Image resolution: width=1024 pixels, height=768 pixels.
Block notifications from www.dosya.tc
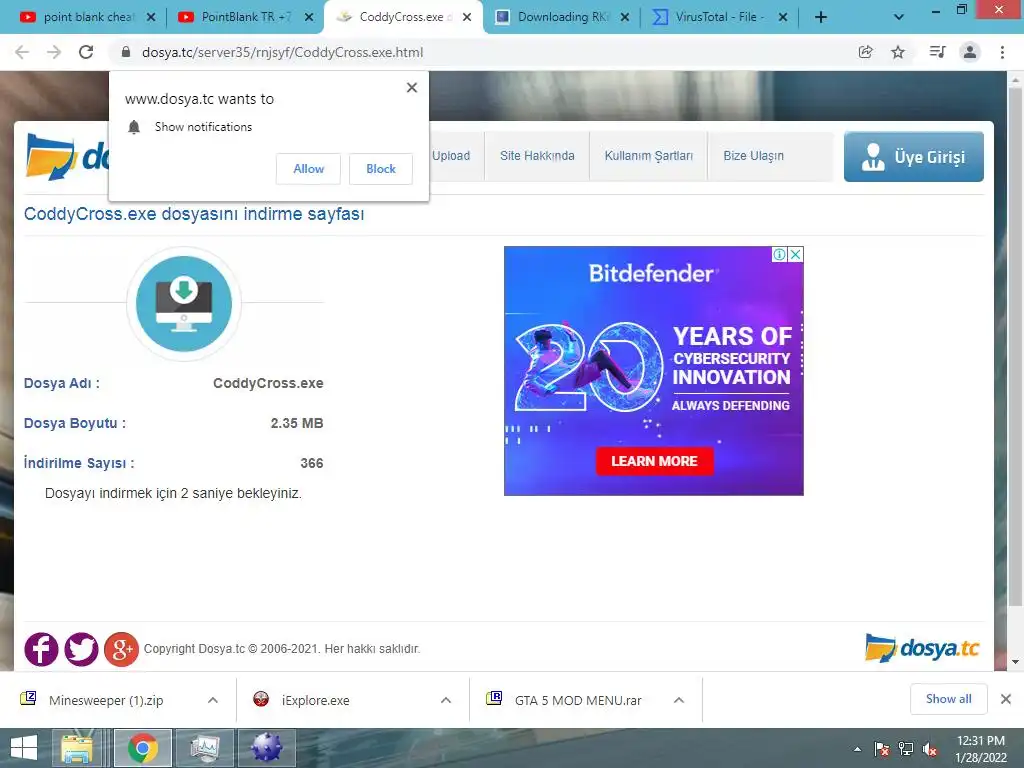point(381,168)
